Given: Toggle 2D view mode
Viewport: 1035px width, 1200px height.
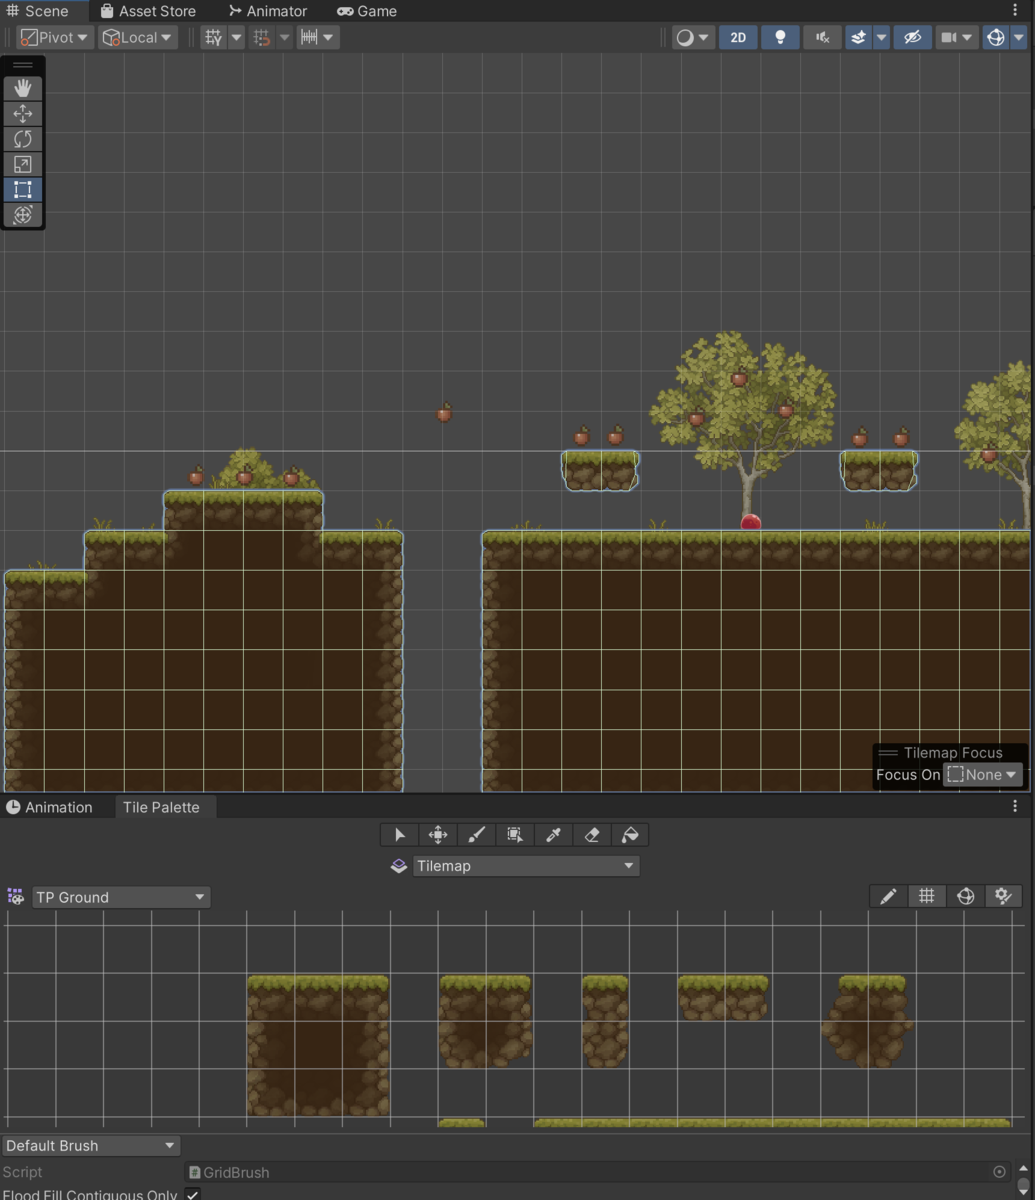Looking at the screenshot, I should 738,38.
